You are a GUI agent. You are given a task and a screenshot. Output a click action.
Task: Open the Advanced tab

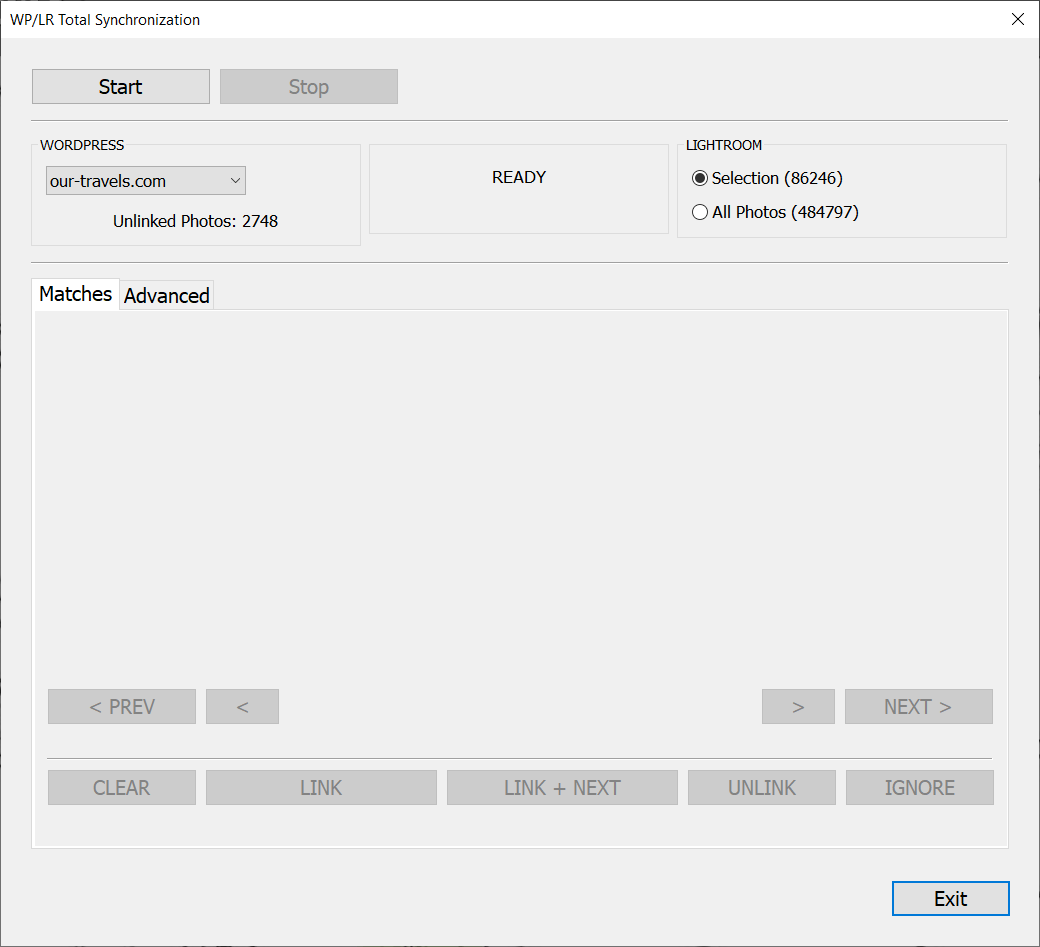(x=166, y=296)
